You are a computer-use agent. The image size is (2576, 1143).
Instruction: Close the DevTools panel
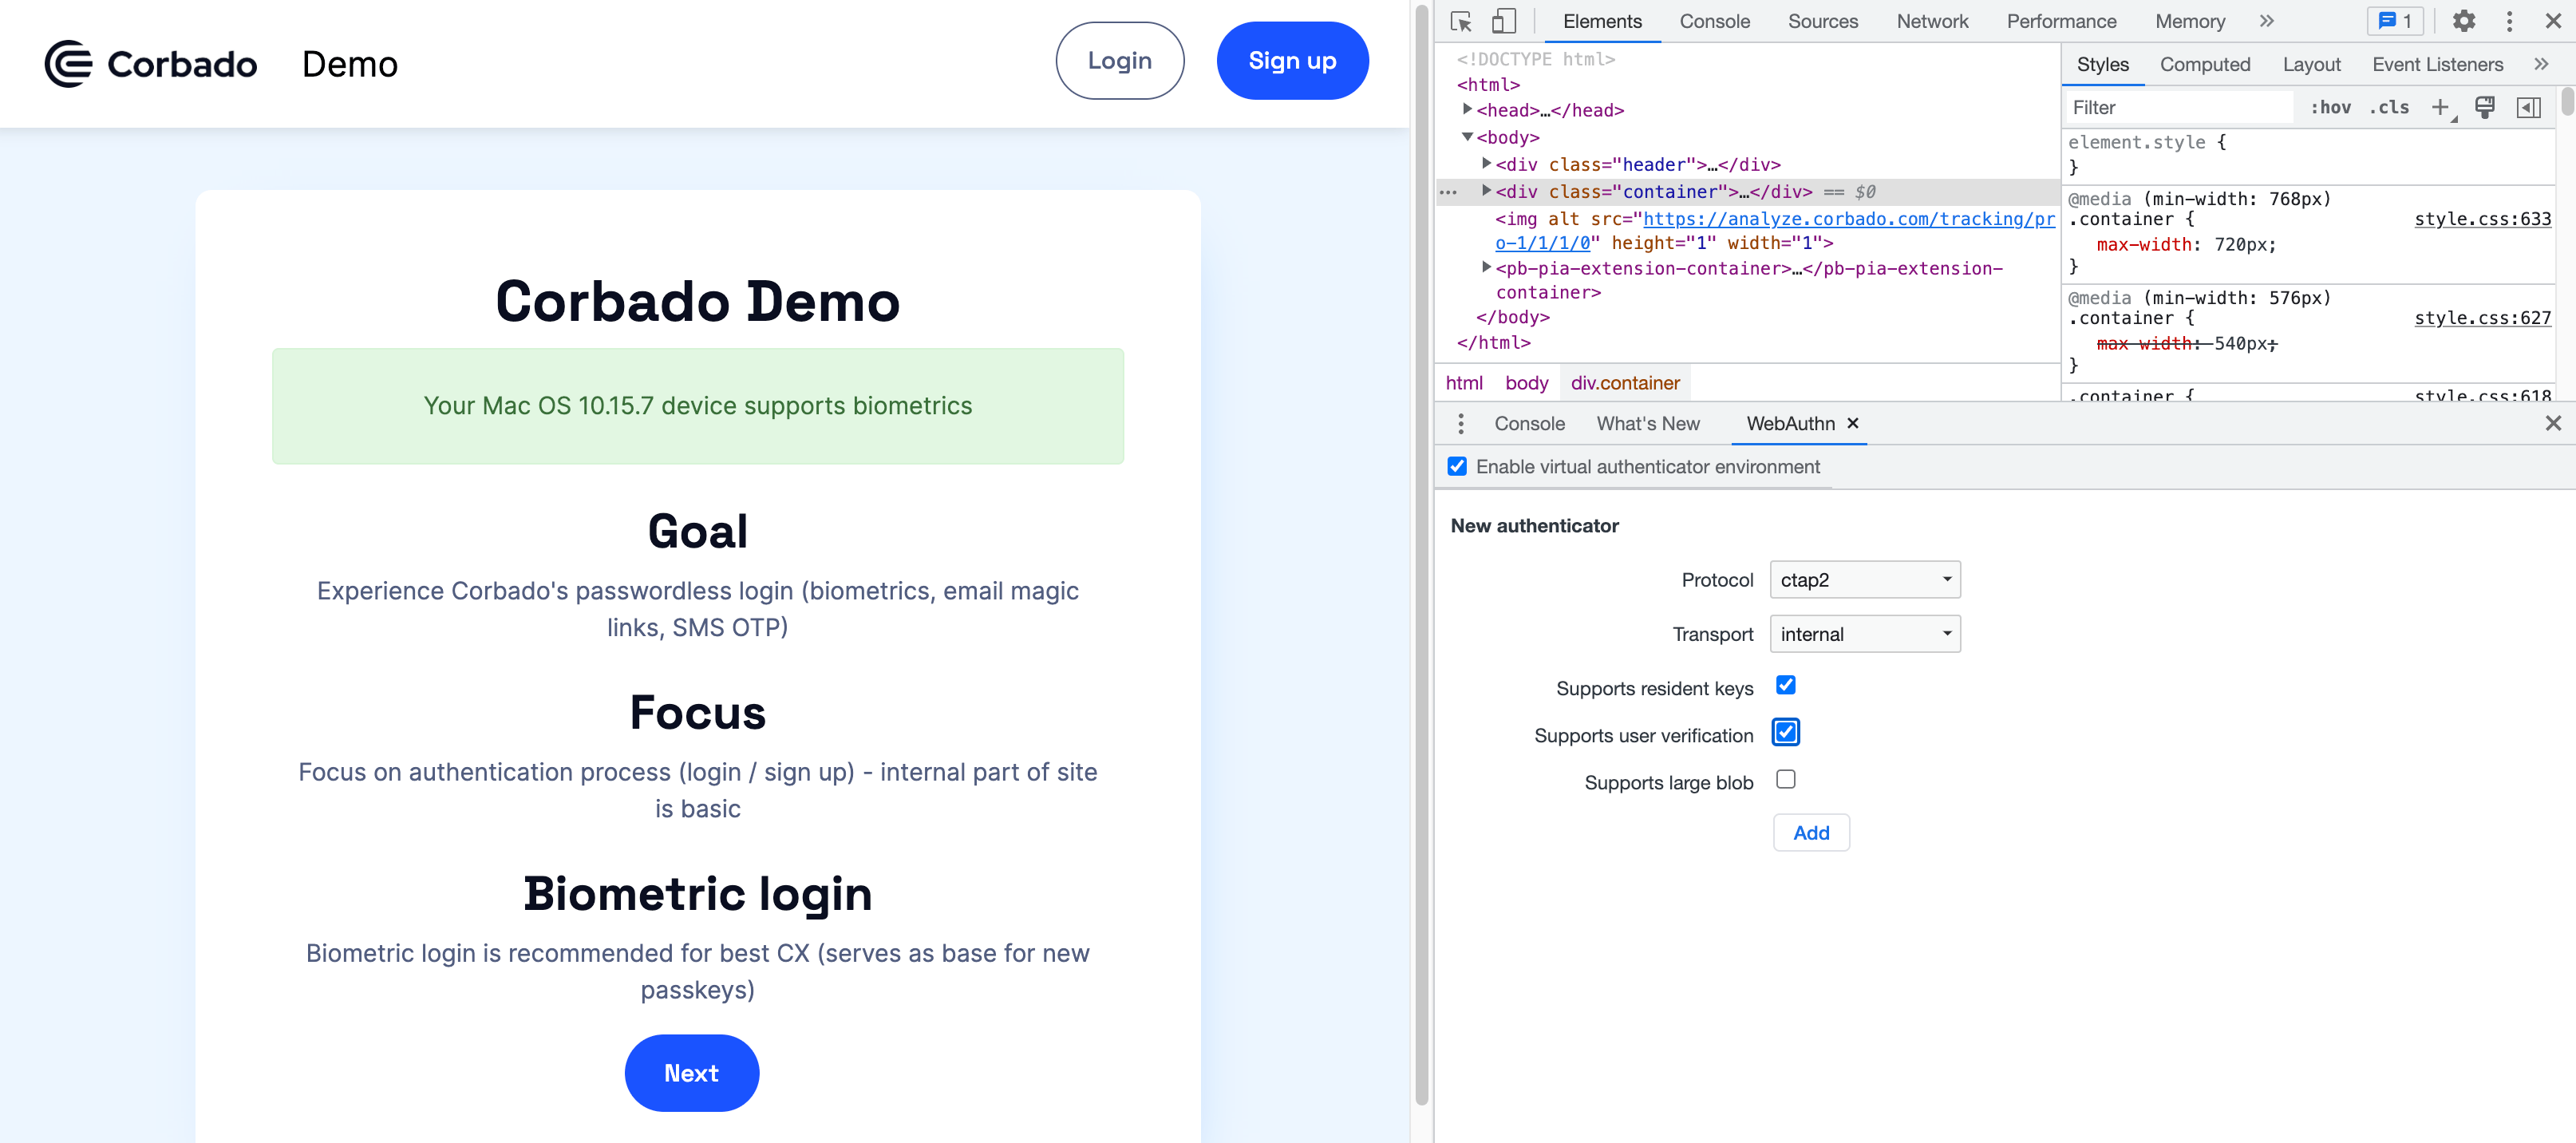click(x=2553, y=21)
